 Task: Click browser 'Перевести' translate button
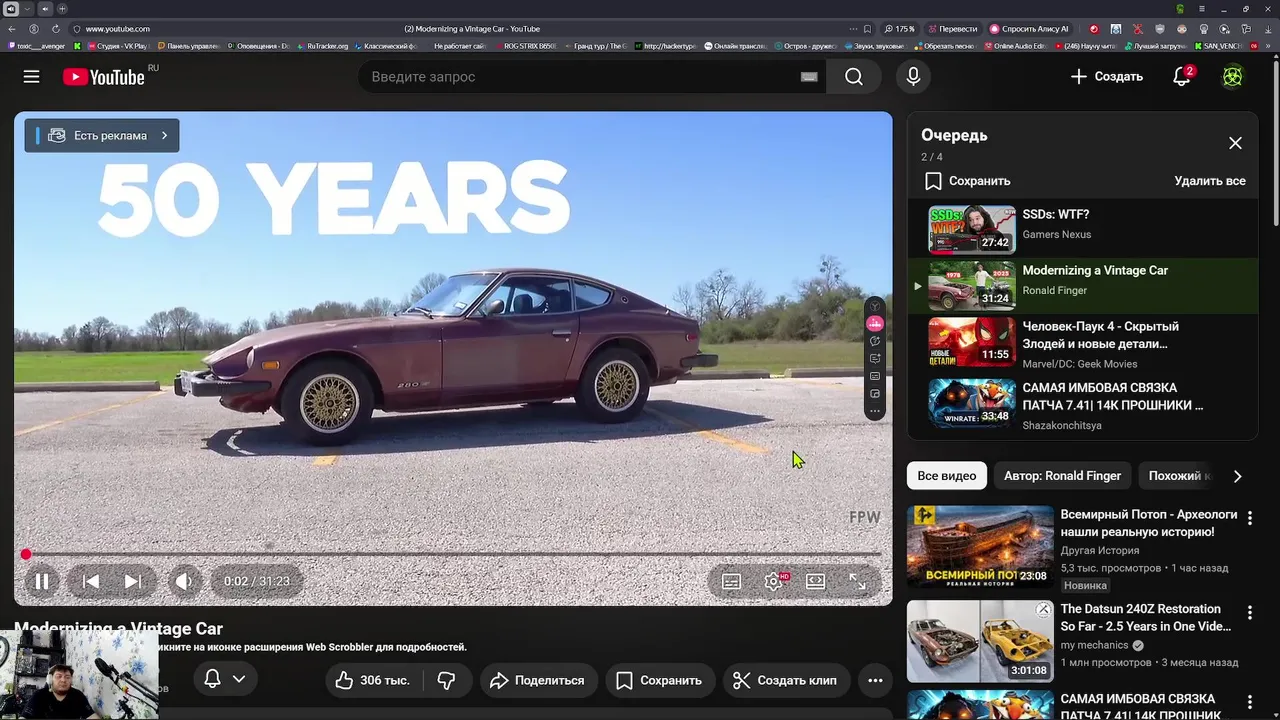[x=954, y=29]
